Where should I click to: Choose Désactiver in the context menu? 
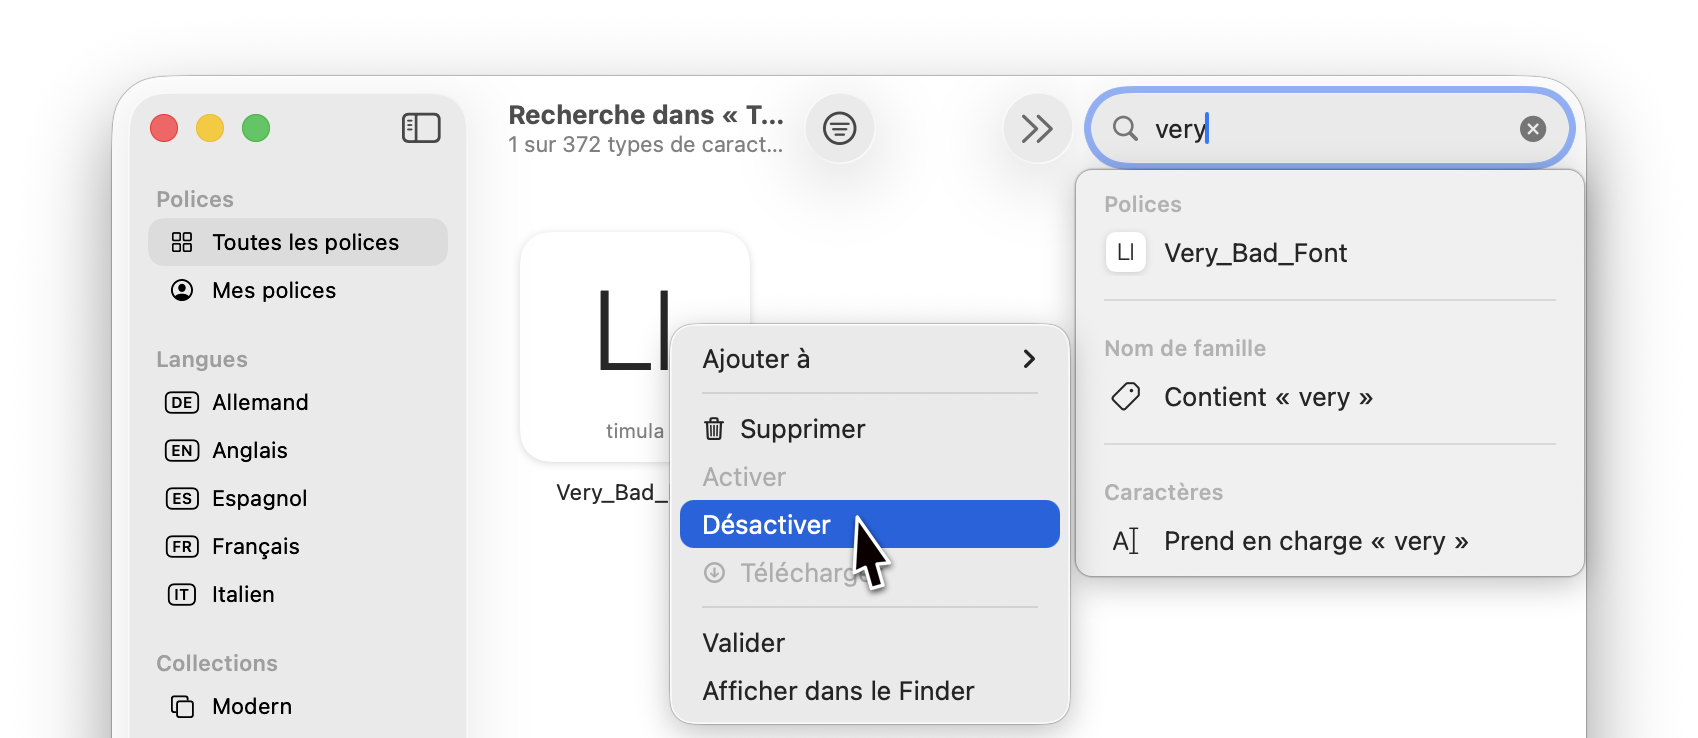[x=766, y=524]
